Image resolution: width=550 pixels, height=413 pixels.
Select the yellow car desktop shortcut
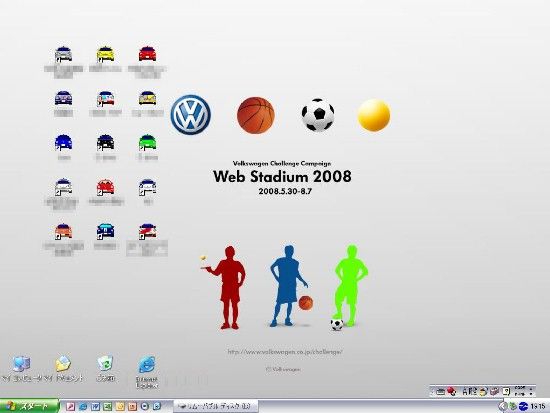(105, 55)
